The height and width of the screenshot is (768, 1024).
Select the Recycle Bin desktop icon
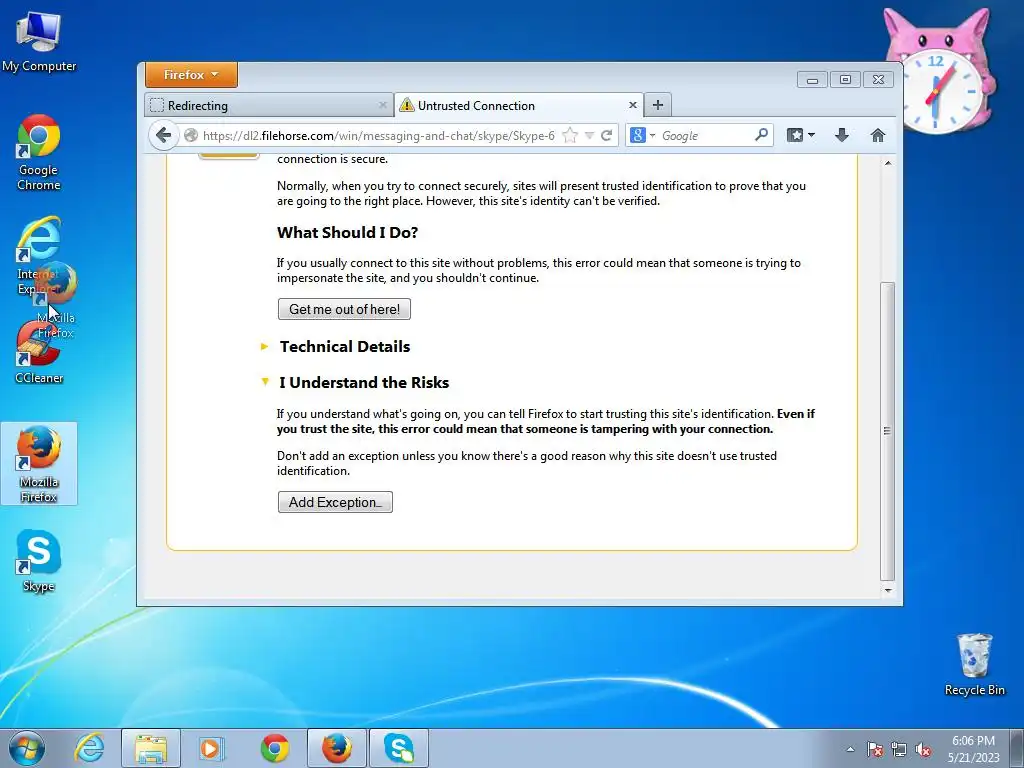974,664
